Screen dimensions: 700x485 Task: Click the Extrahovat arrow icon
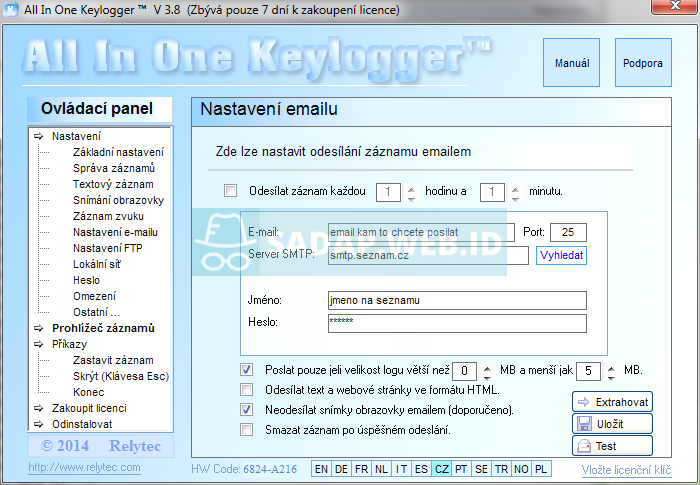583,402
